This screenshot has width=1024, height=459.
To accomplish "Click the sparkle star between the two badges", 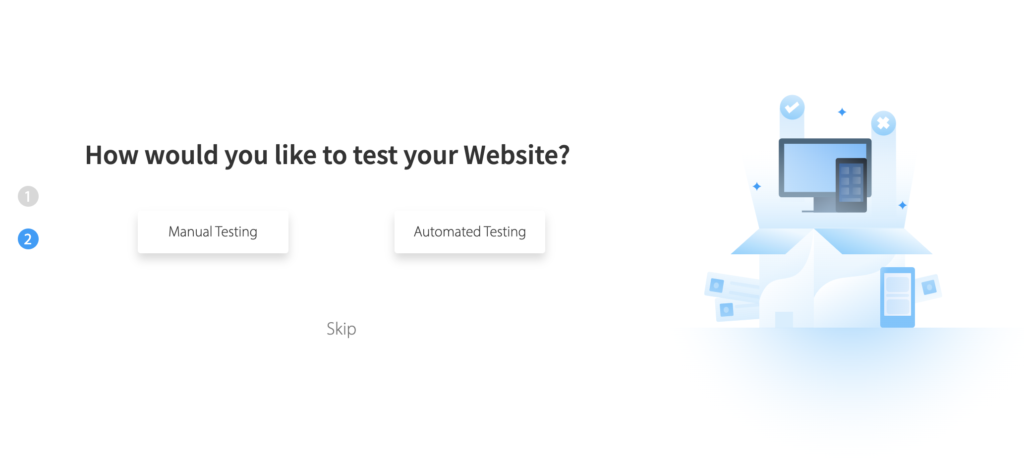I will [842, 112].
